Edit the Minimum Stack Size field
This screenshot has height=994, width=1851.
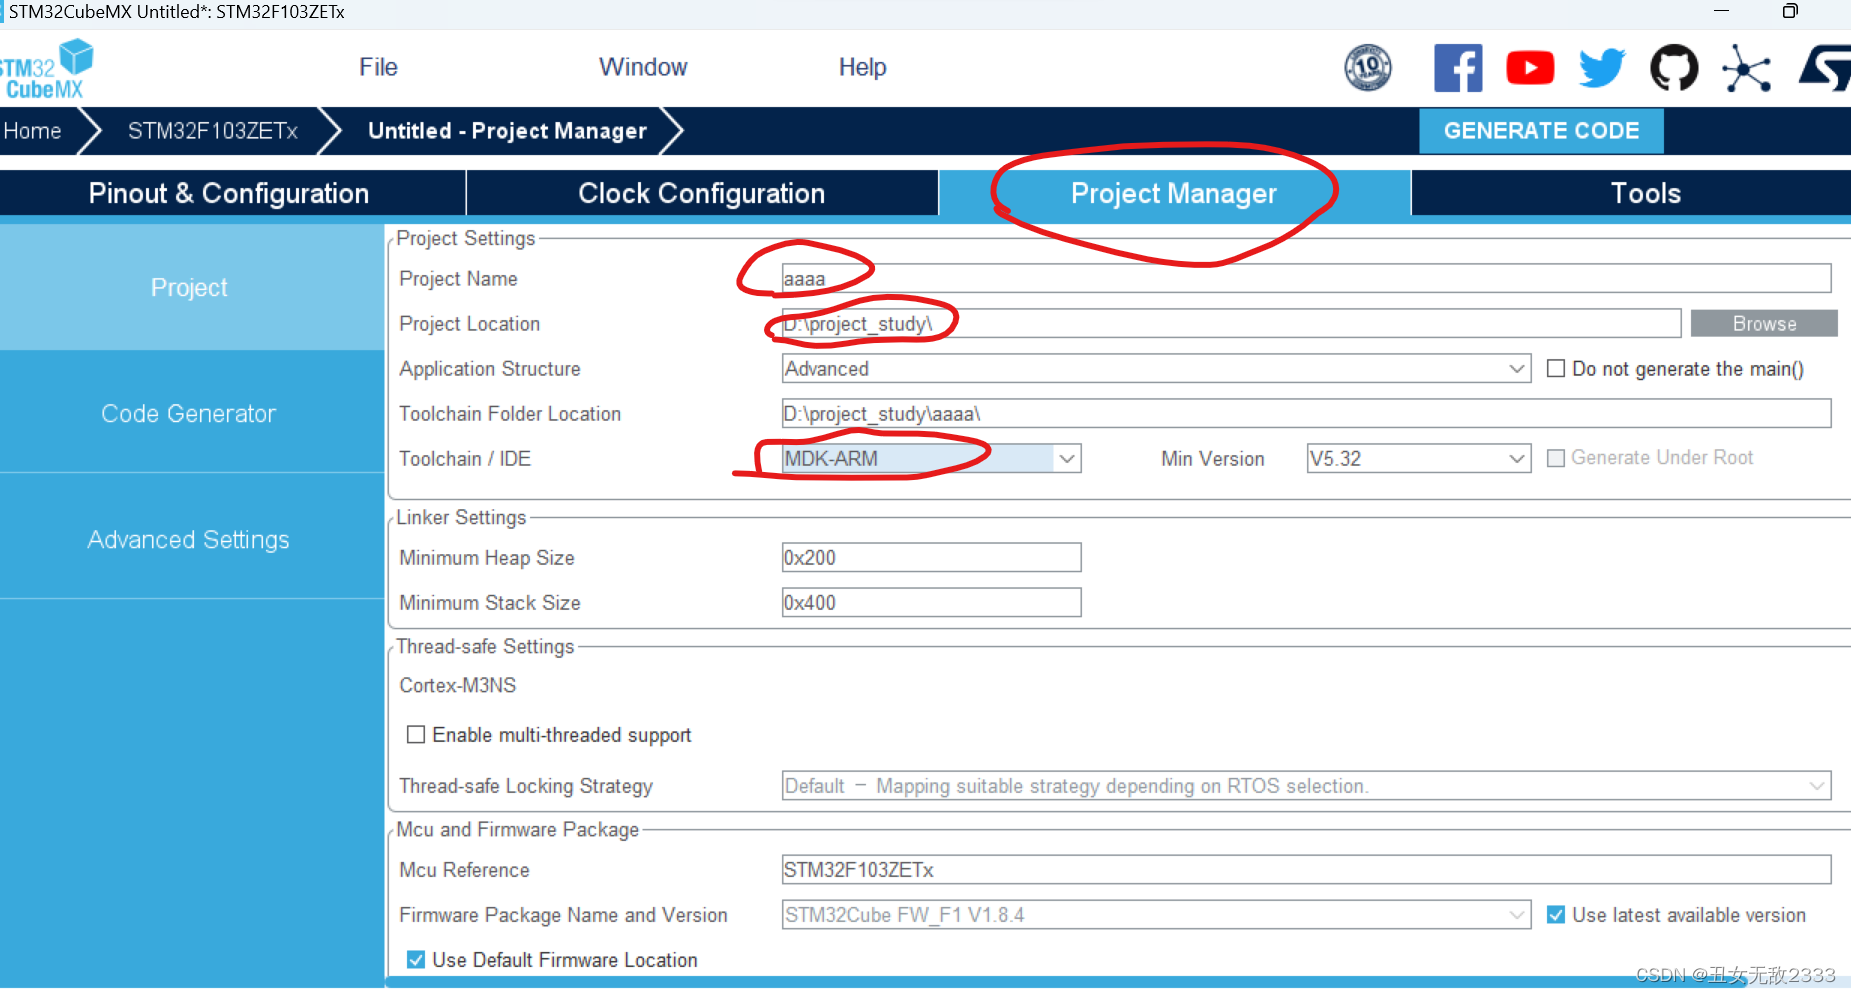click(x=931, y=602)
